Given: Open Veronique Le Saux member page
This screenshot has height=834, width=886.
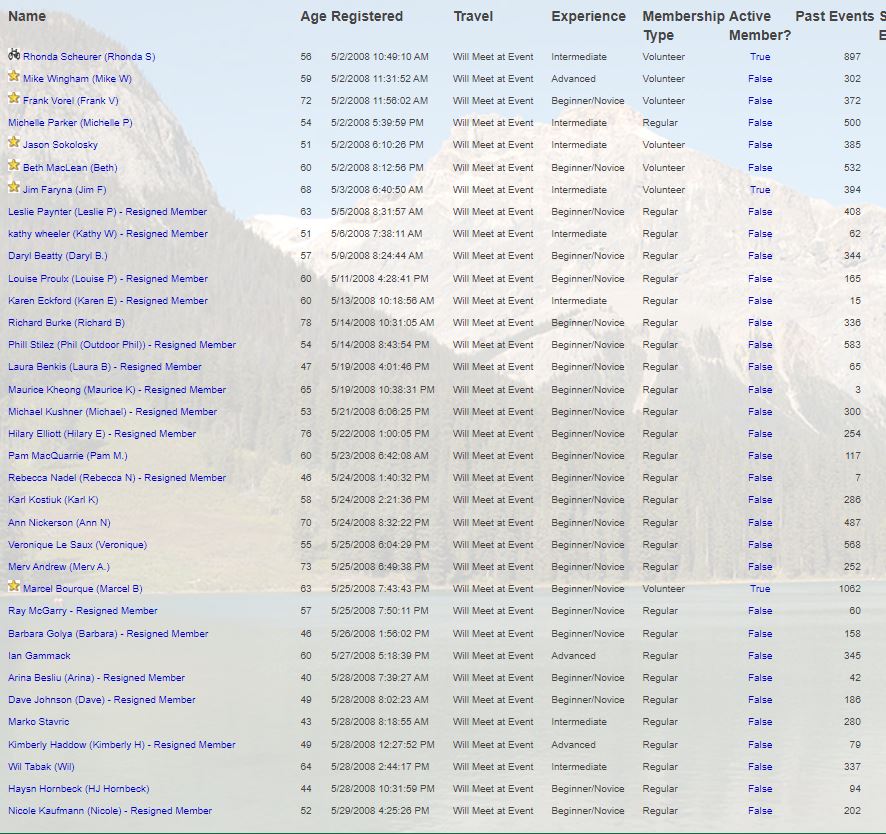Looking at the screenshot, I should click(x=77, y=545).
